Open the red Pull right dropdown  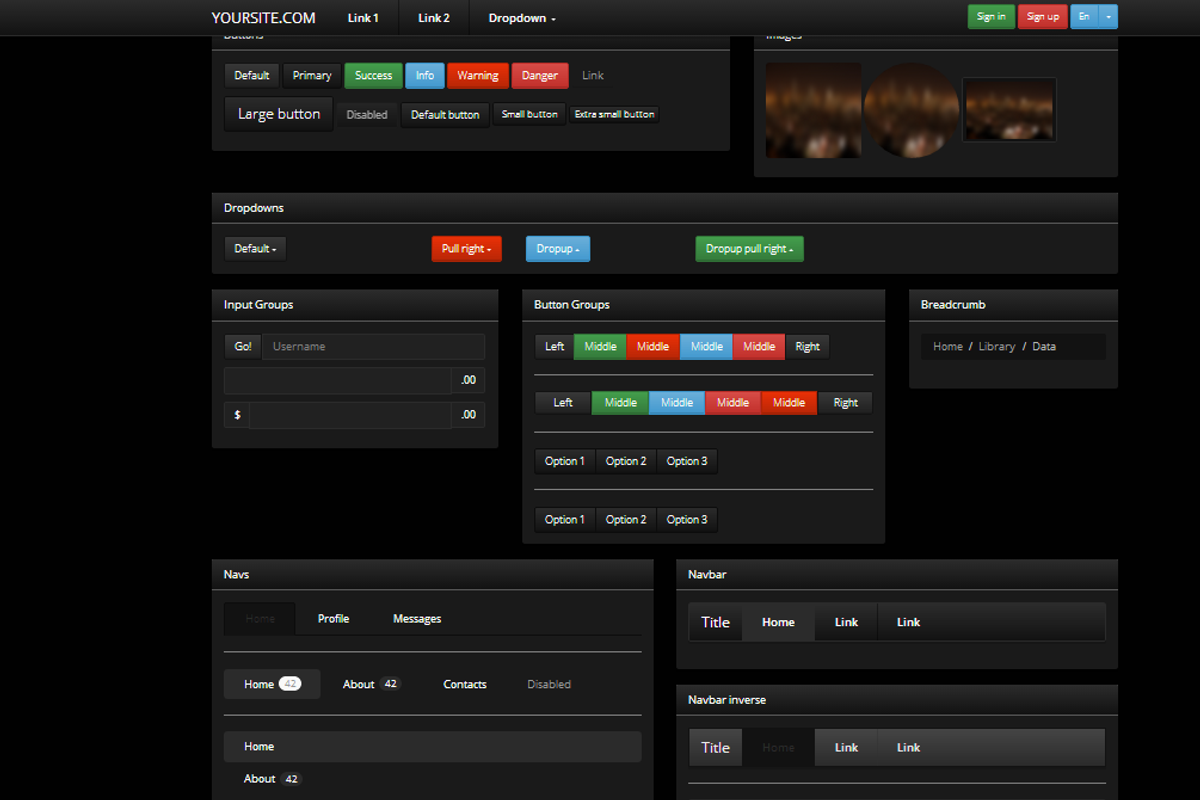click(466, 248)
